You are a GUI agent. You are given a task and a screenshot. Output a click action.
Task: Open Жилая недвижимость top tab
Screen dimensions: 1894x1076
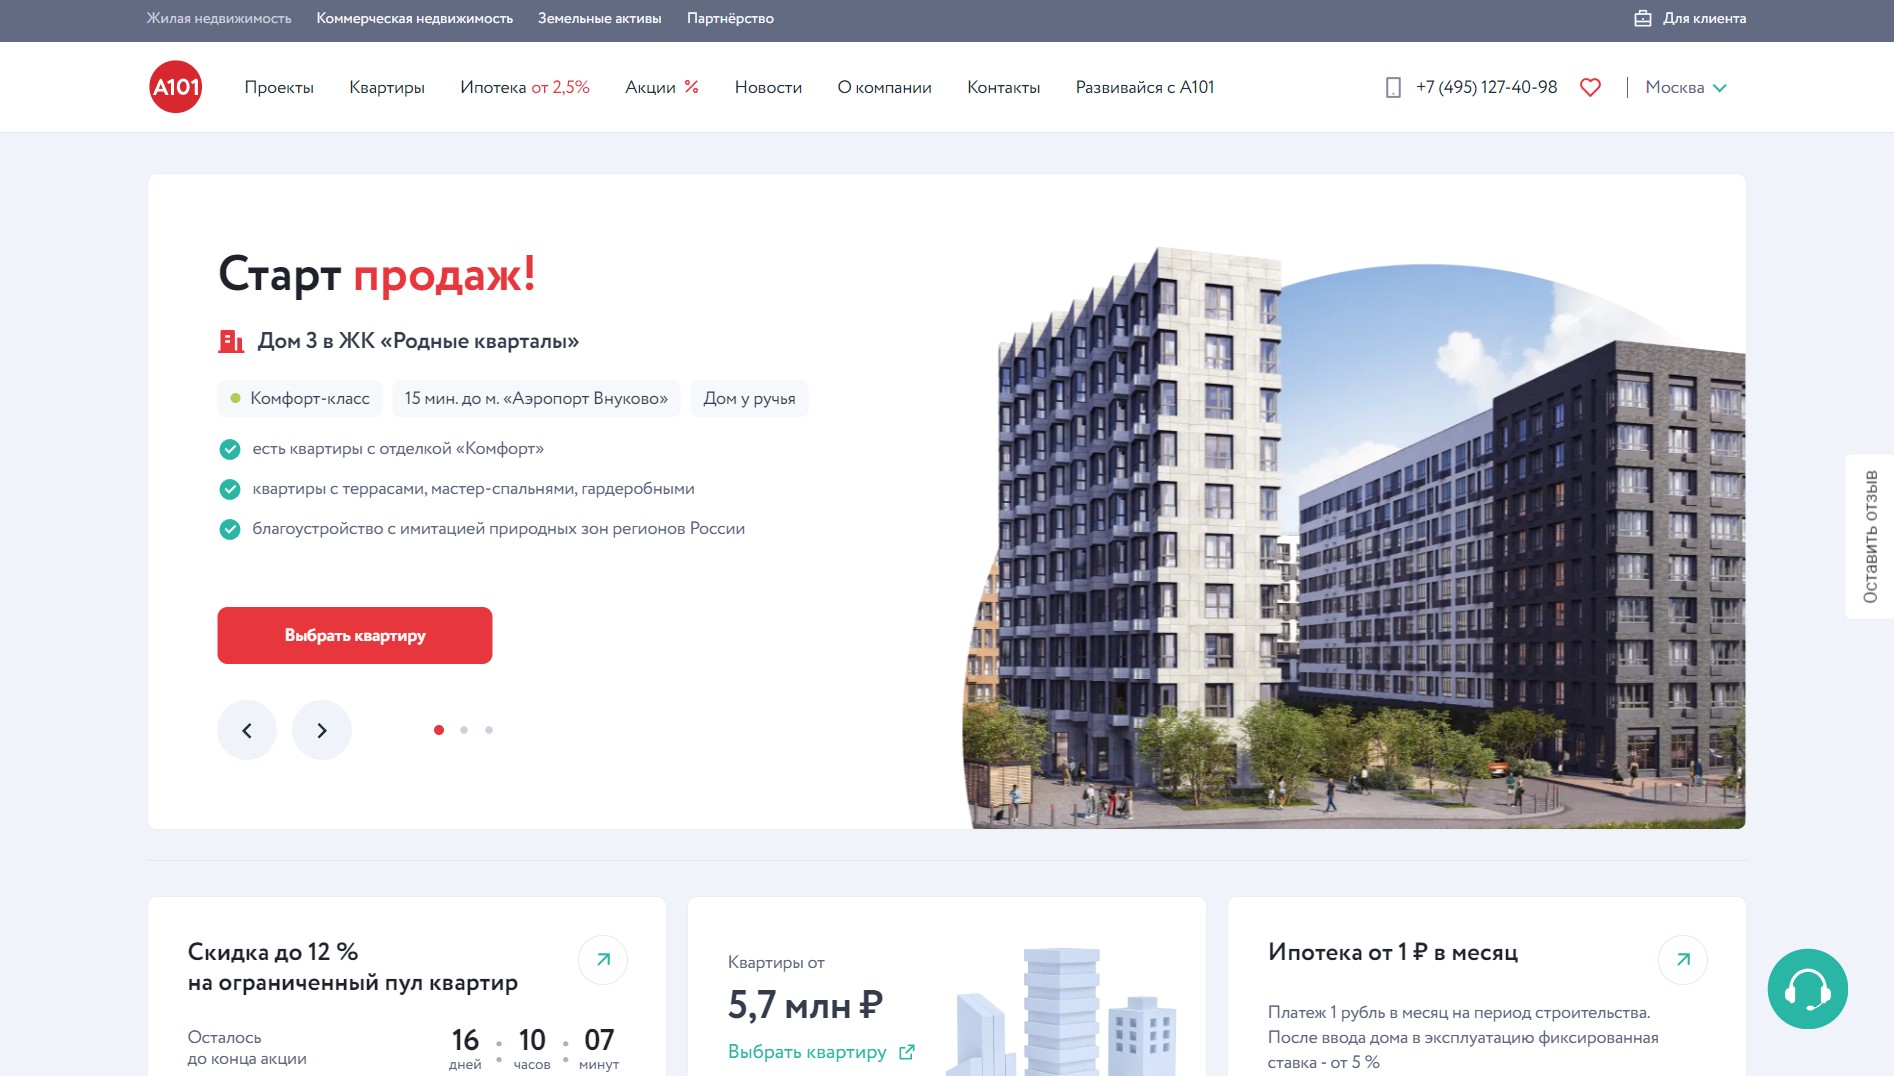click(x=219, y=18)
